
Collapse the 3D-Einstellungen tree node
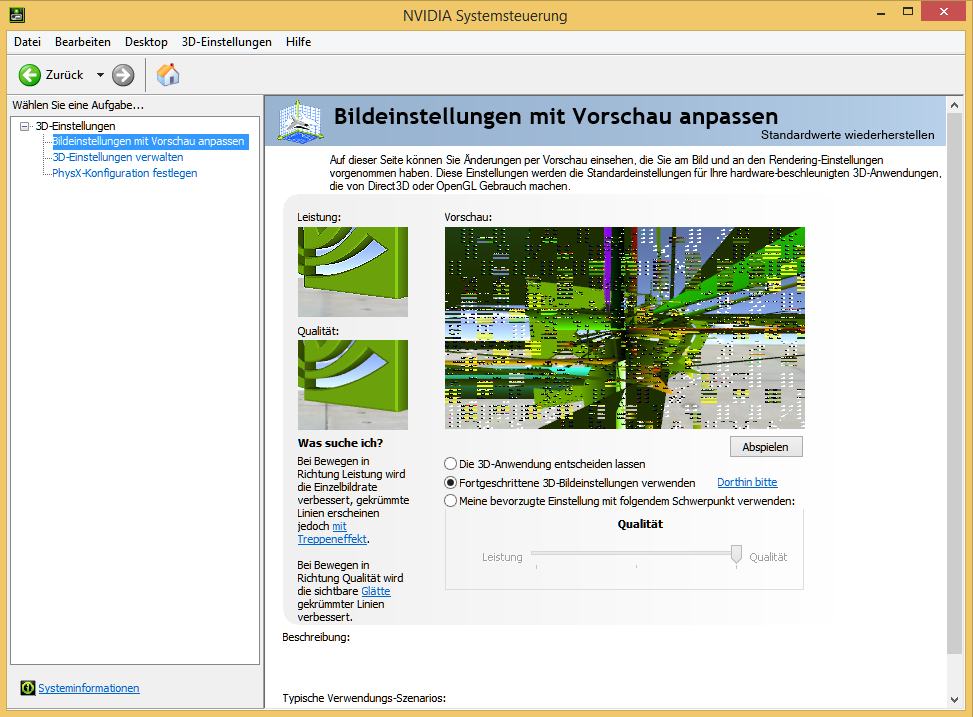[24, 126]
